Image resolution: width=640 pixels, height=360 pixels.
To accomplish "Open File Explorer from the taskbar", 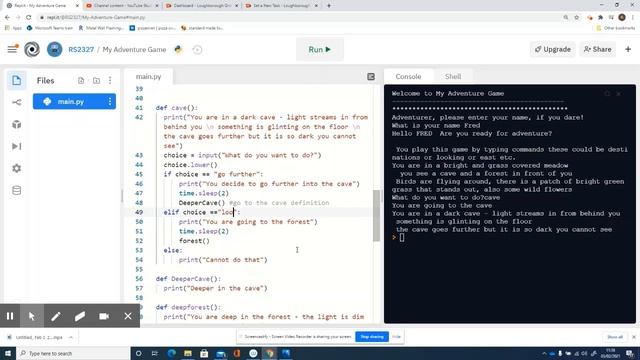I will point(188,353).
